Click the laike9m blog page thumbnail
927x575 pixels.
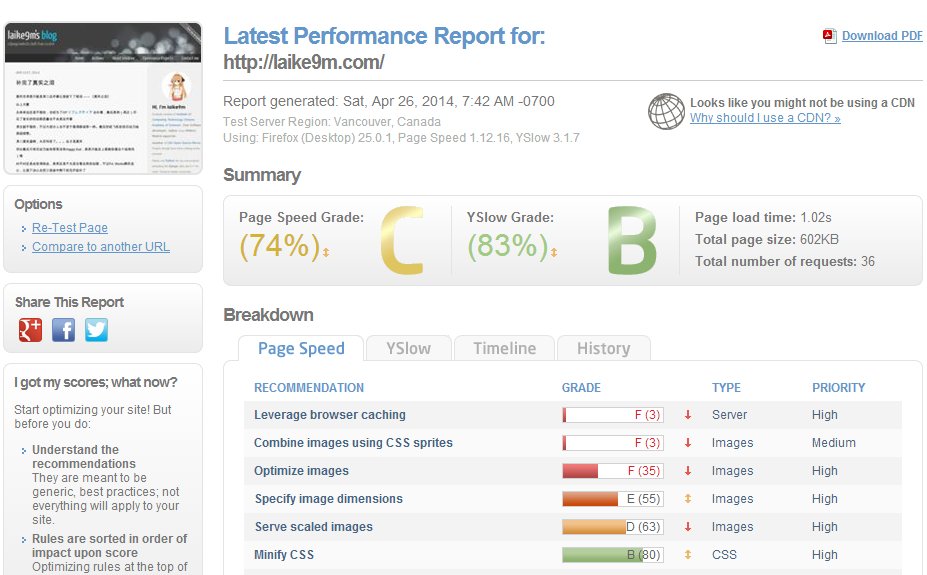103,98
